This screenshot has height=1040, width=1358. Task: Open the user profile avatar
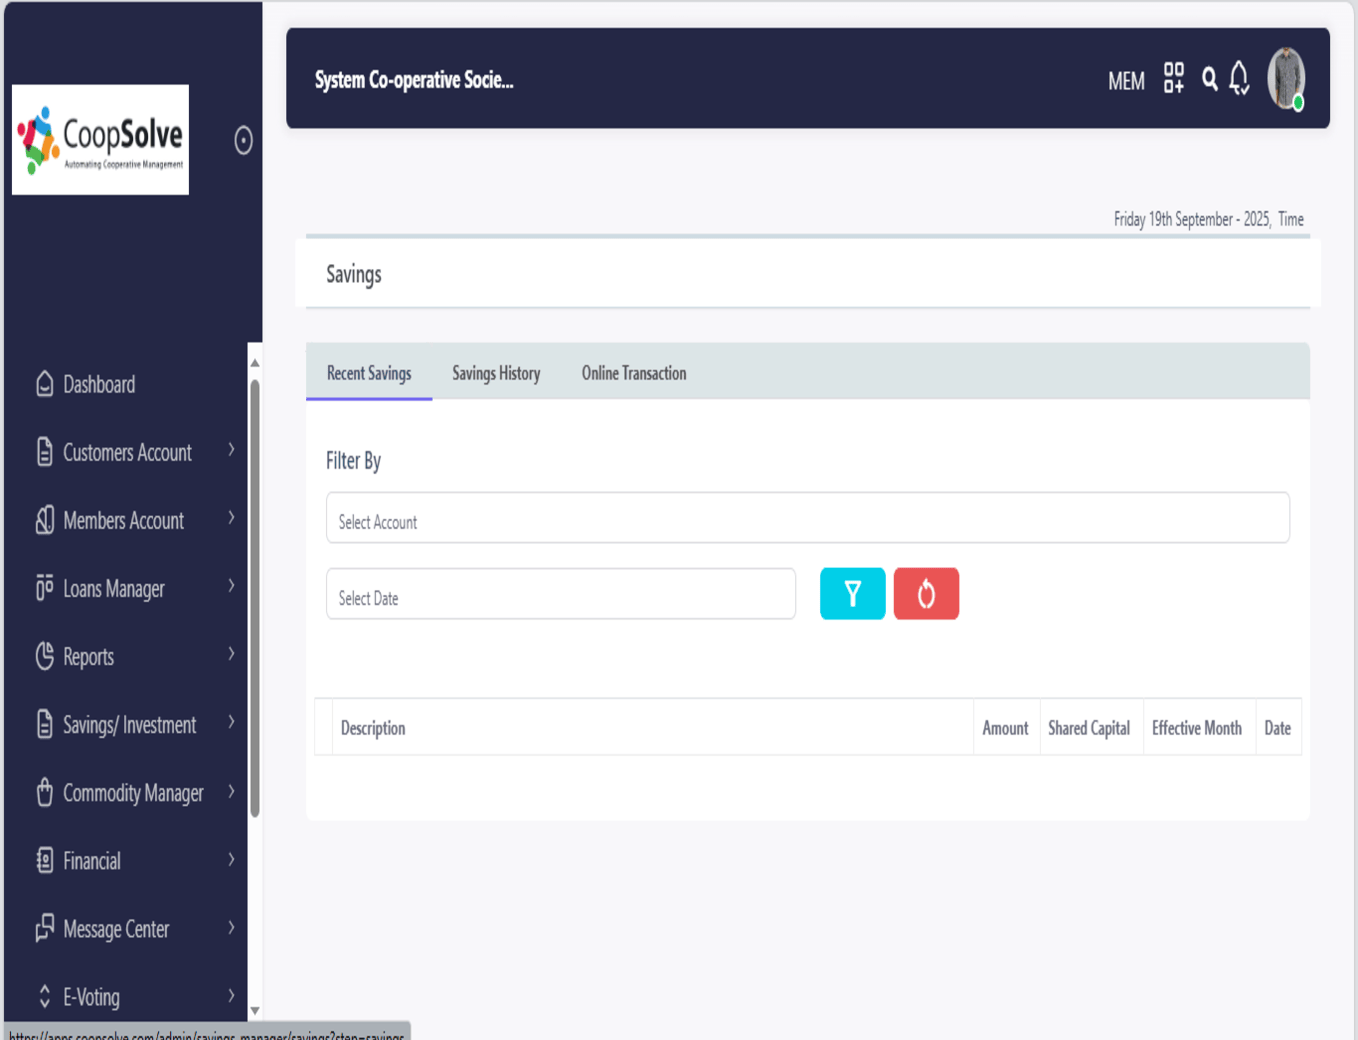[x=1285, y=78]
